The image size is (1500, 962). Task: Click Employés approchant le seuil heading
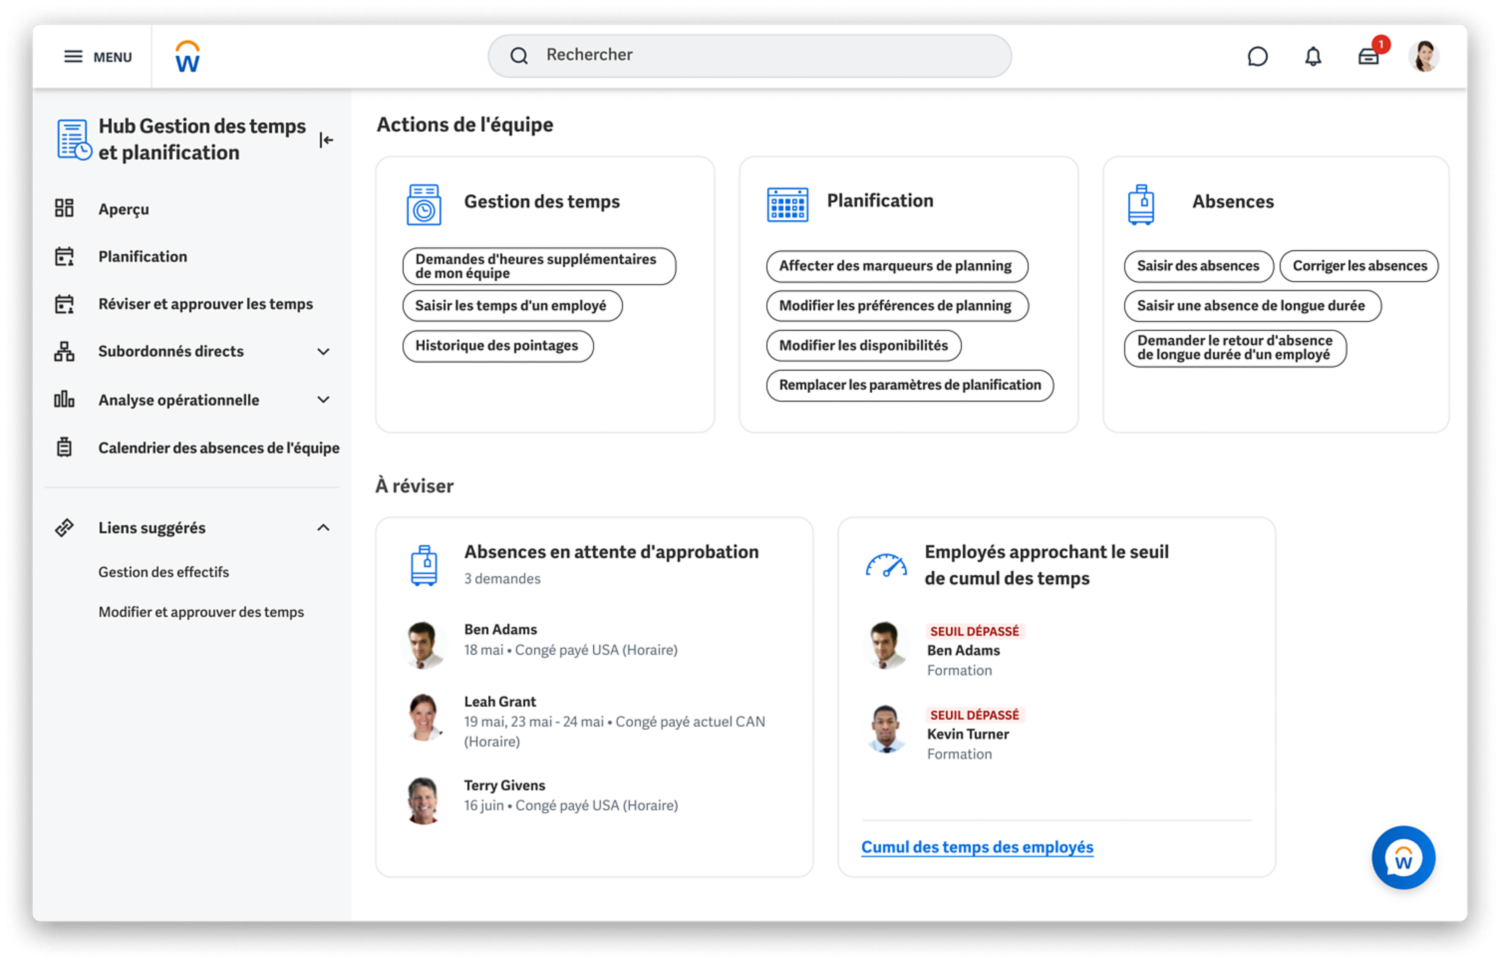[1046, 565]
